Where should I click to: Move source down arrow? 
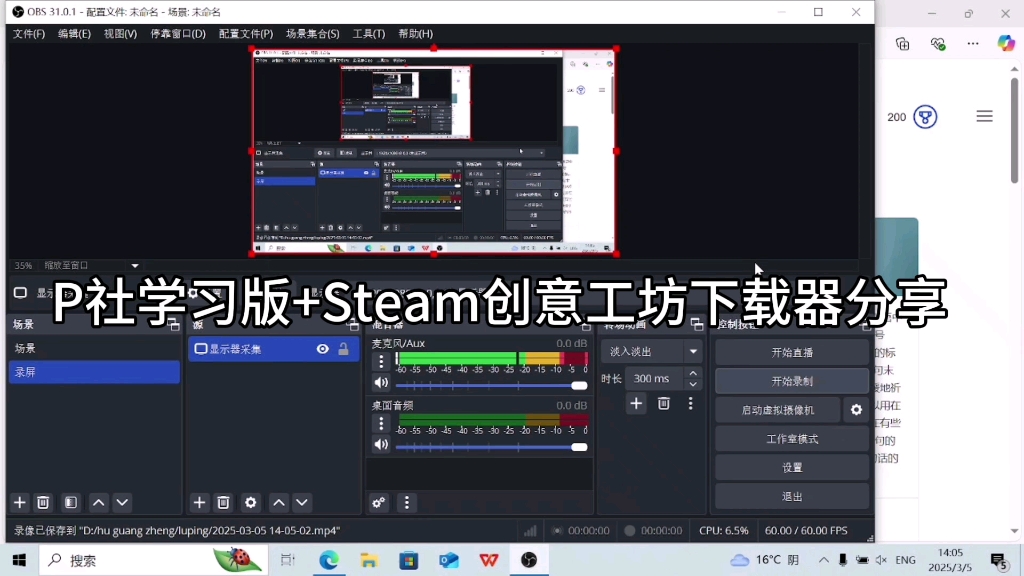pyautogui.click(x=302, y=502)
